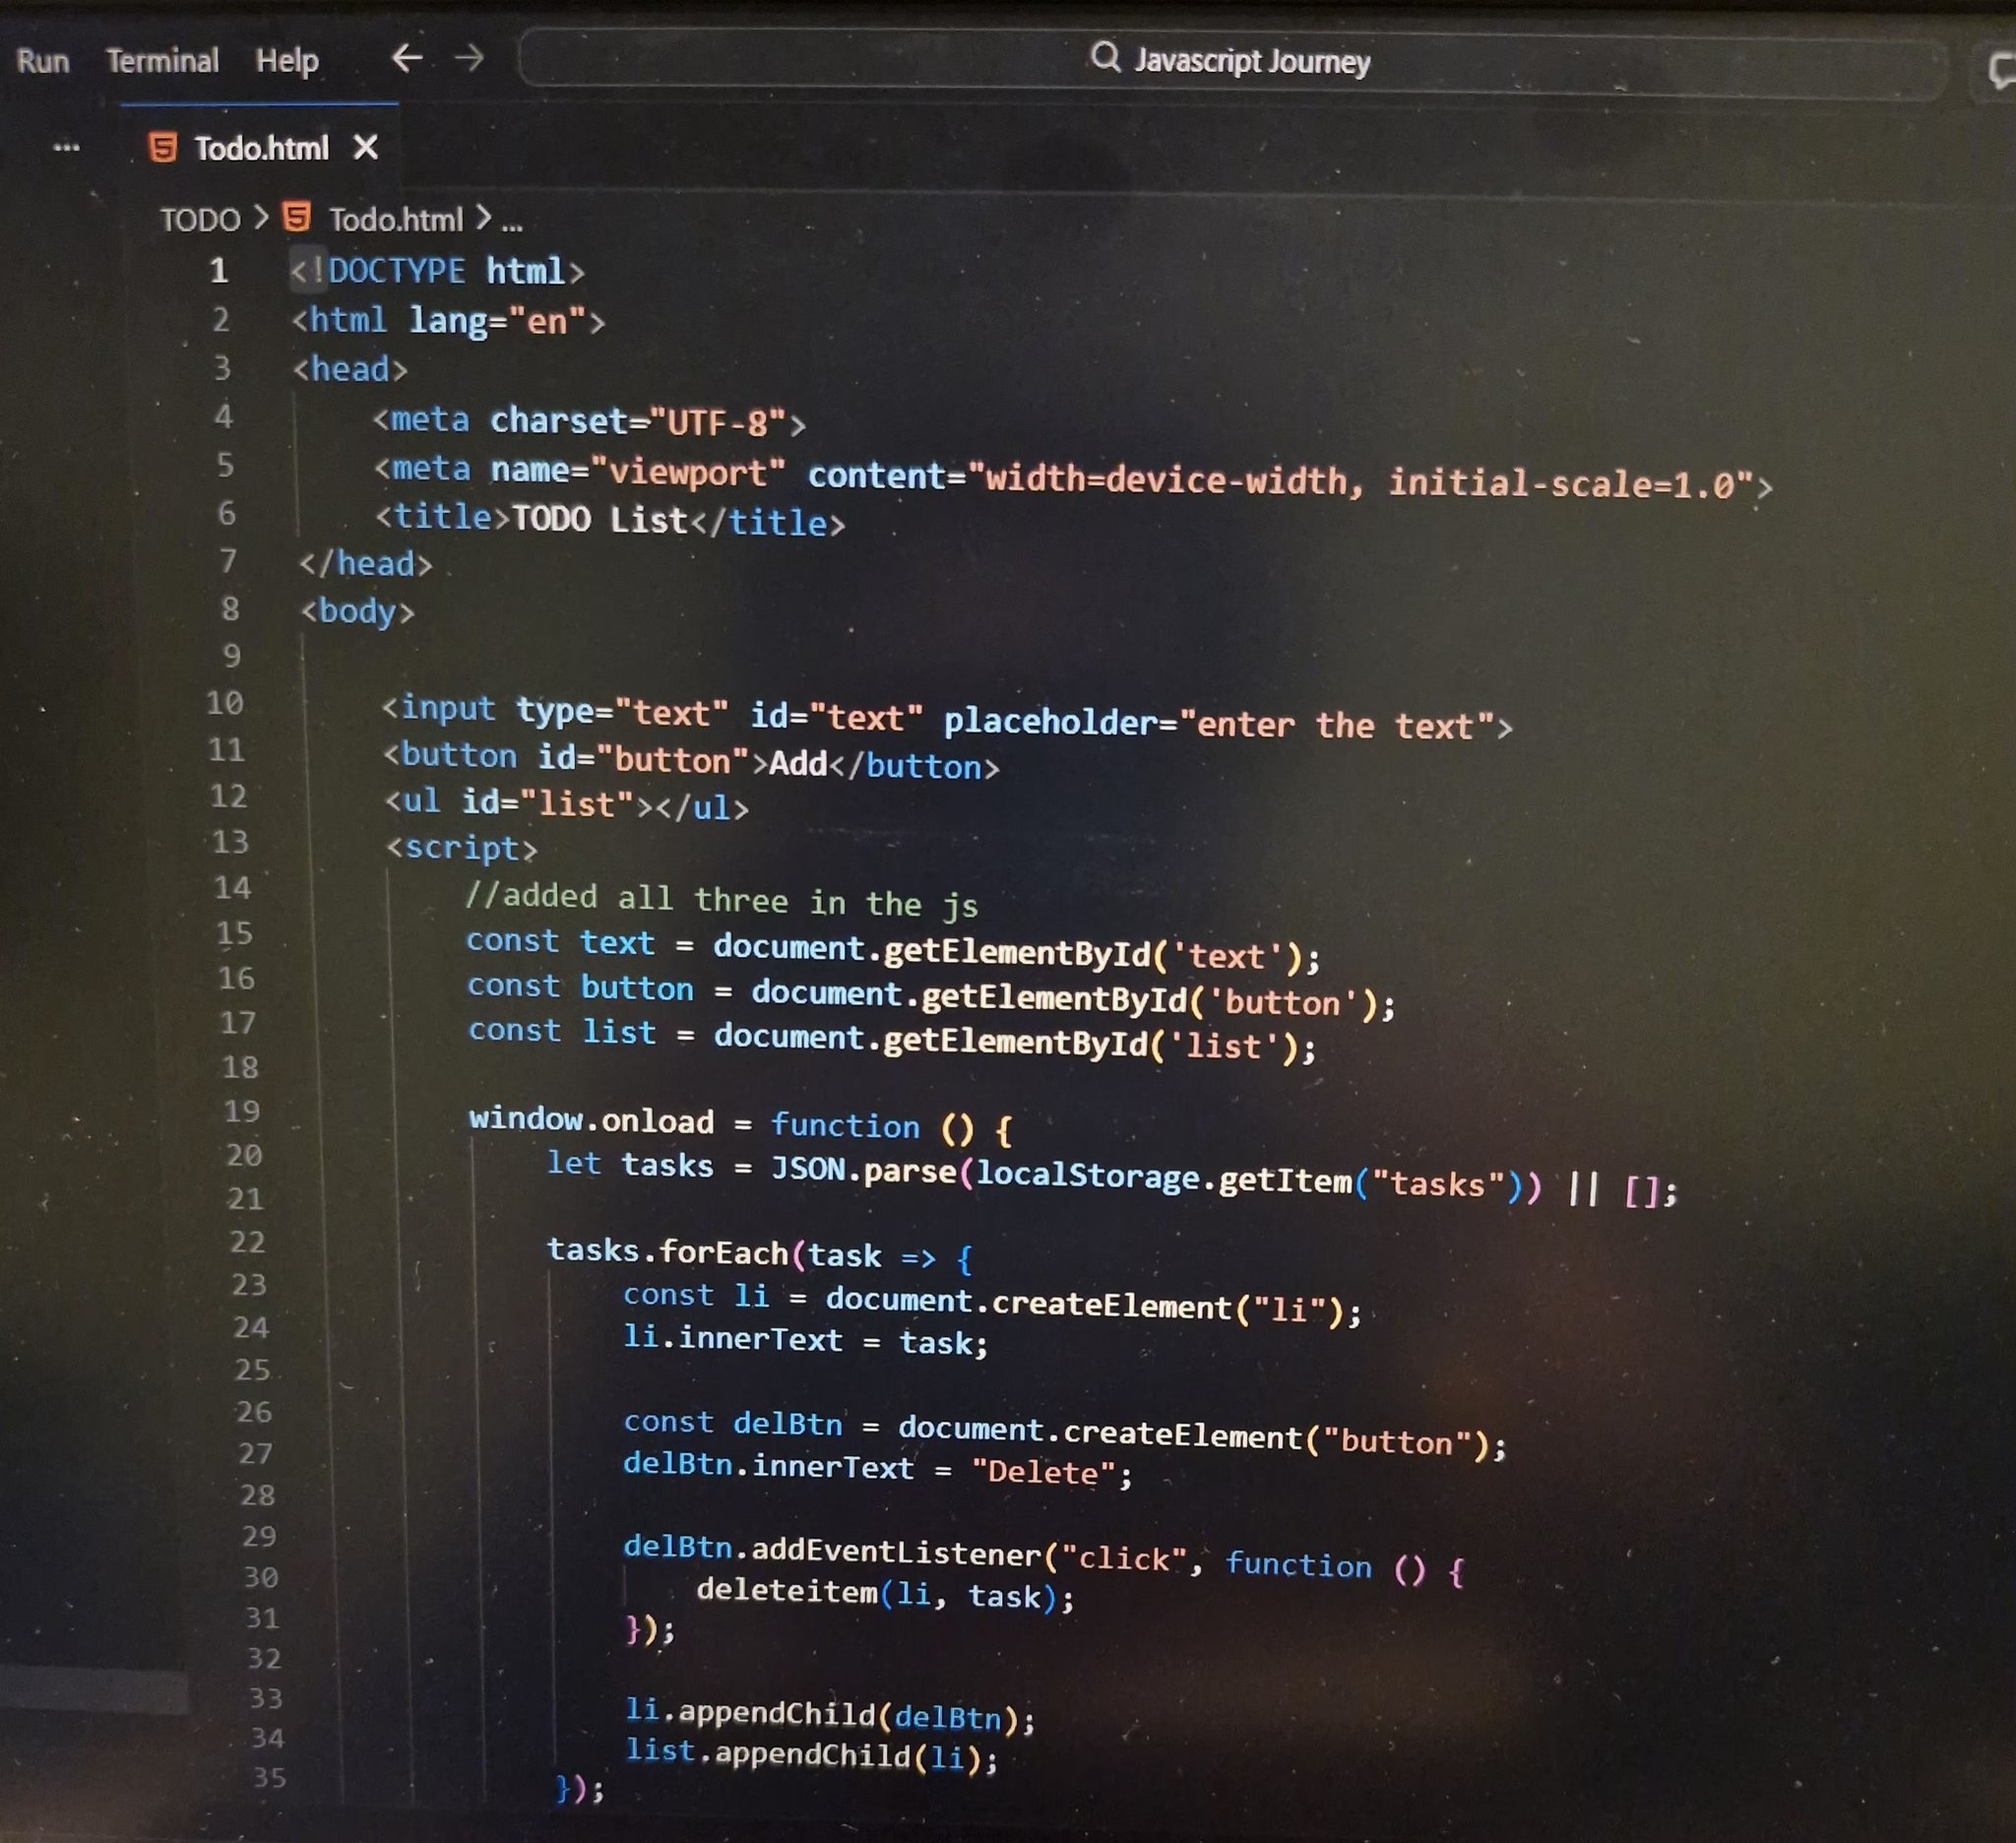This screenshot has height=1843, width=2016.
Task: Open the three-dots views overflow menu
Action: click(66, 147)
